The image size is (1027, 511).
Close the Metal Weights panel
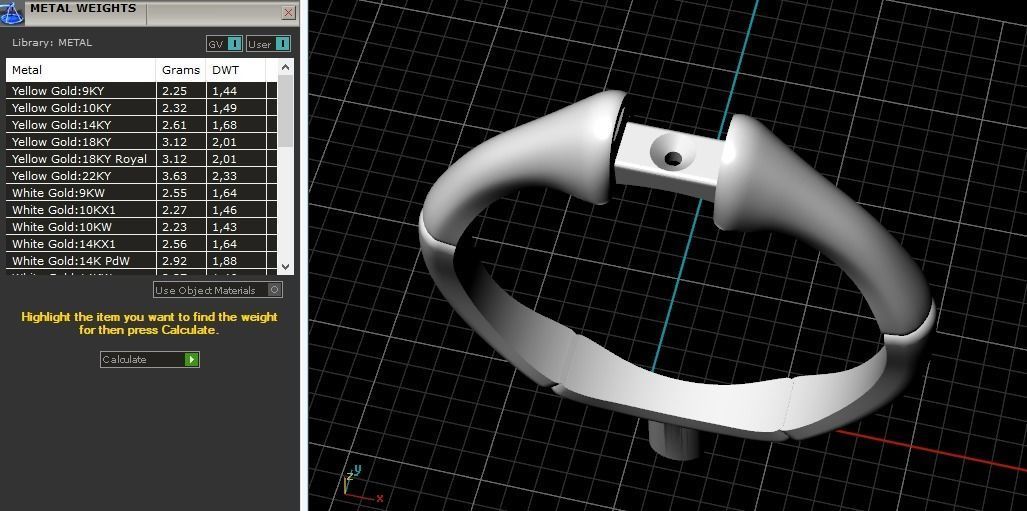[x=288, y=12]
